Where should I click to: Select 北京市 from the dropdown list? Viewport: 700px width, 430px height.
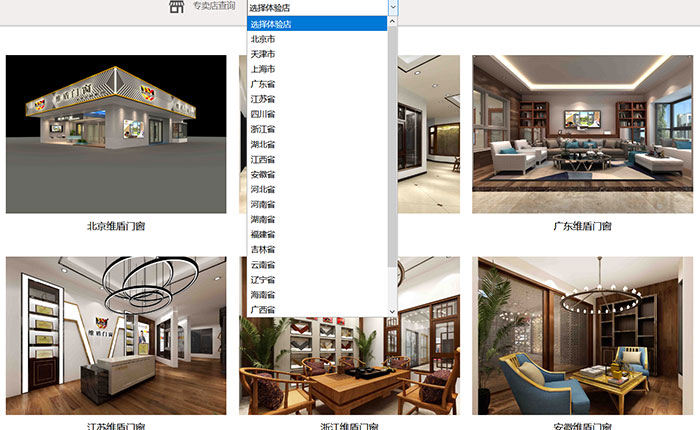tap(263, 39)
